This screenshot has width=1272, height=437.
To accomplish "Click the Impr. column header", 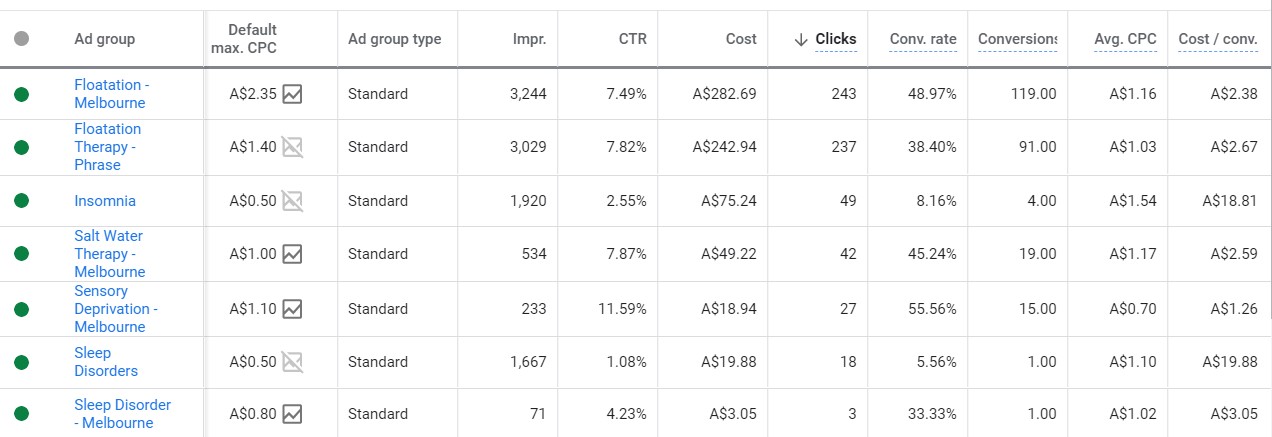I will [x=529, y=39].
